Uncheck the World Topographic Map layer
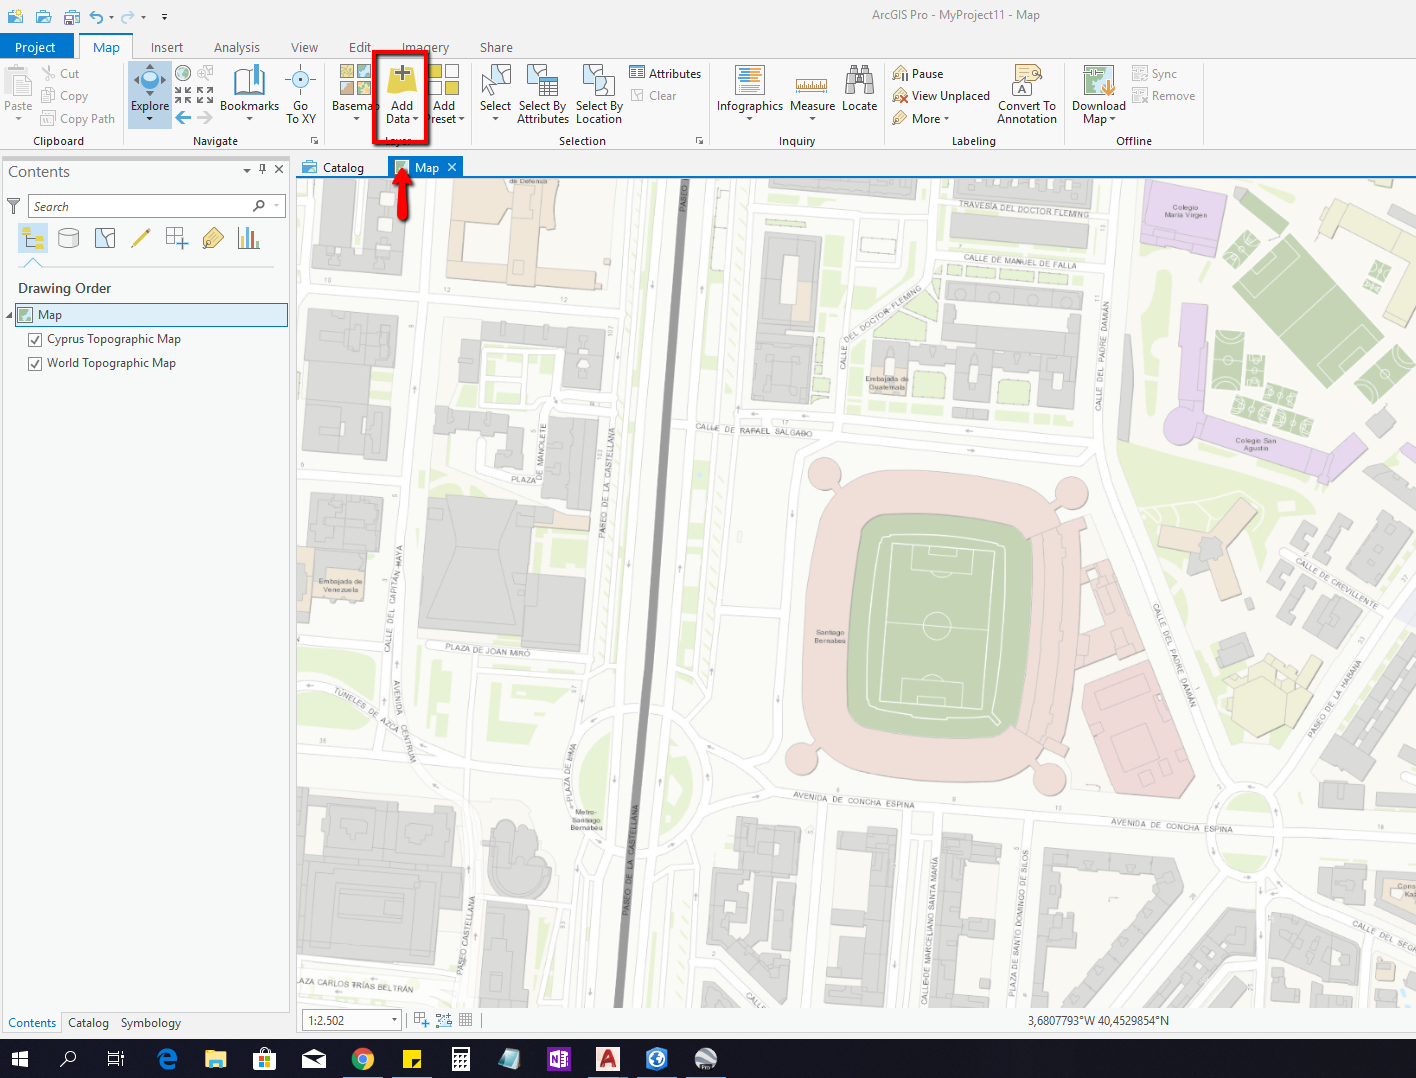 point(35,364)
